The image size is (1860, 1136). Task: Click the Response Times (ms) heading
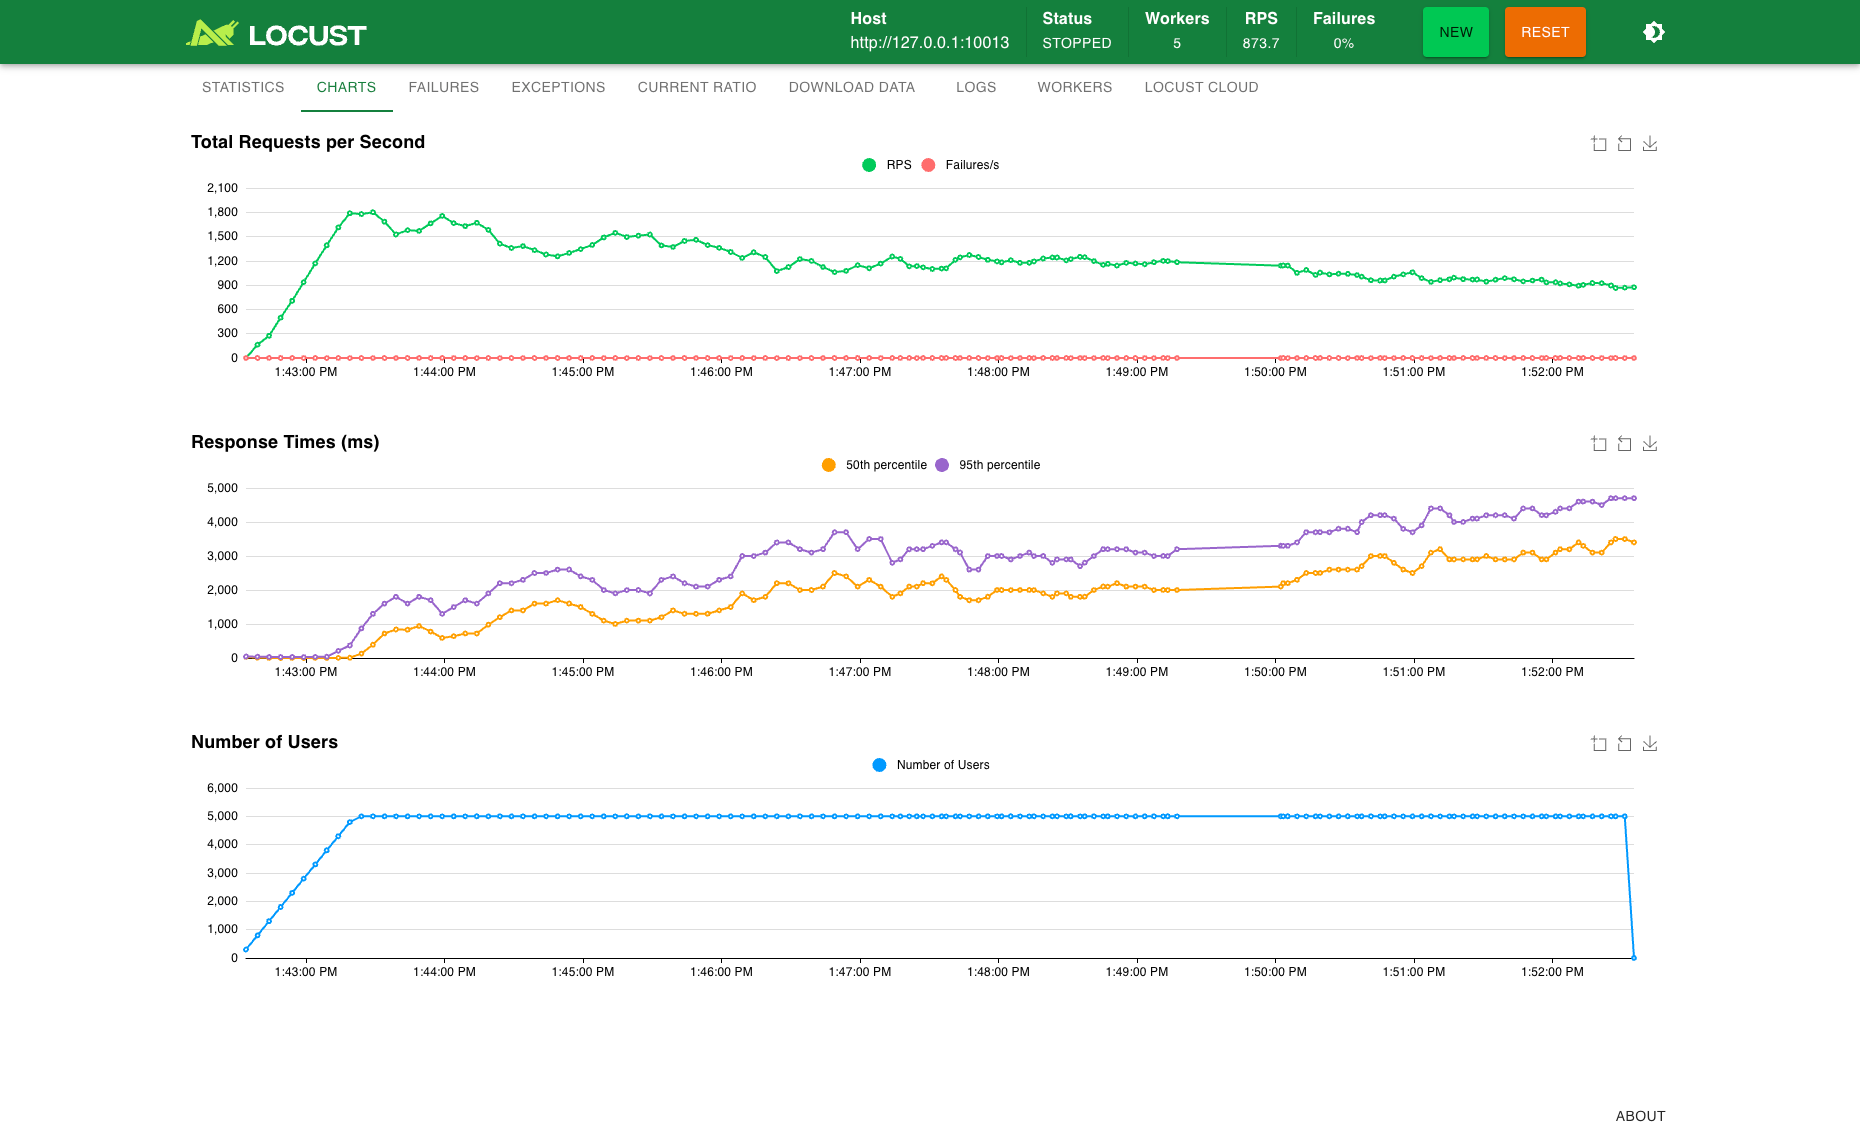[285, 442]
